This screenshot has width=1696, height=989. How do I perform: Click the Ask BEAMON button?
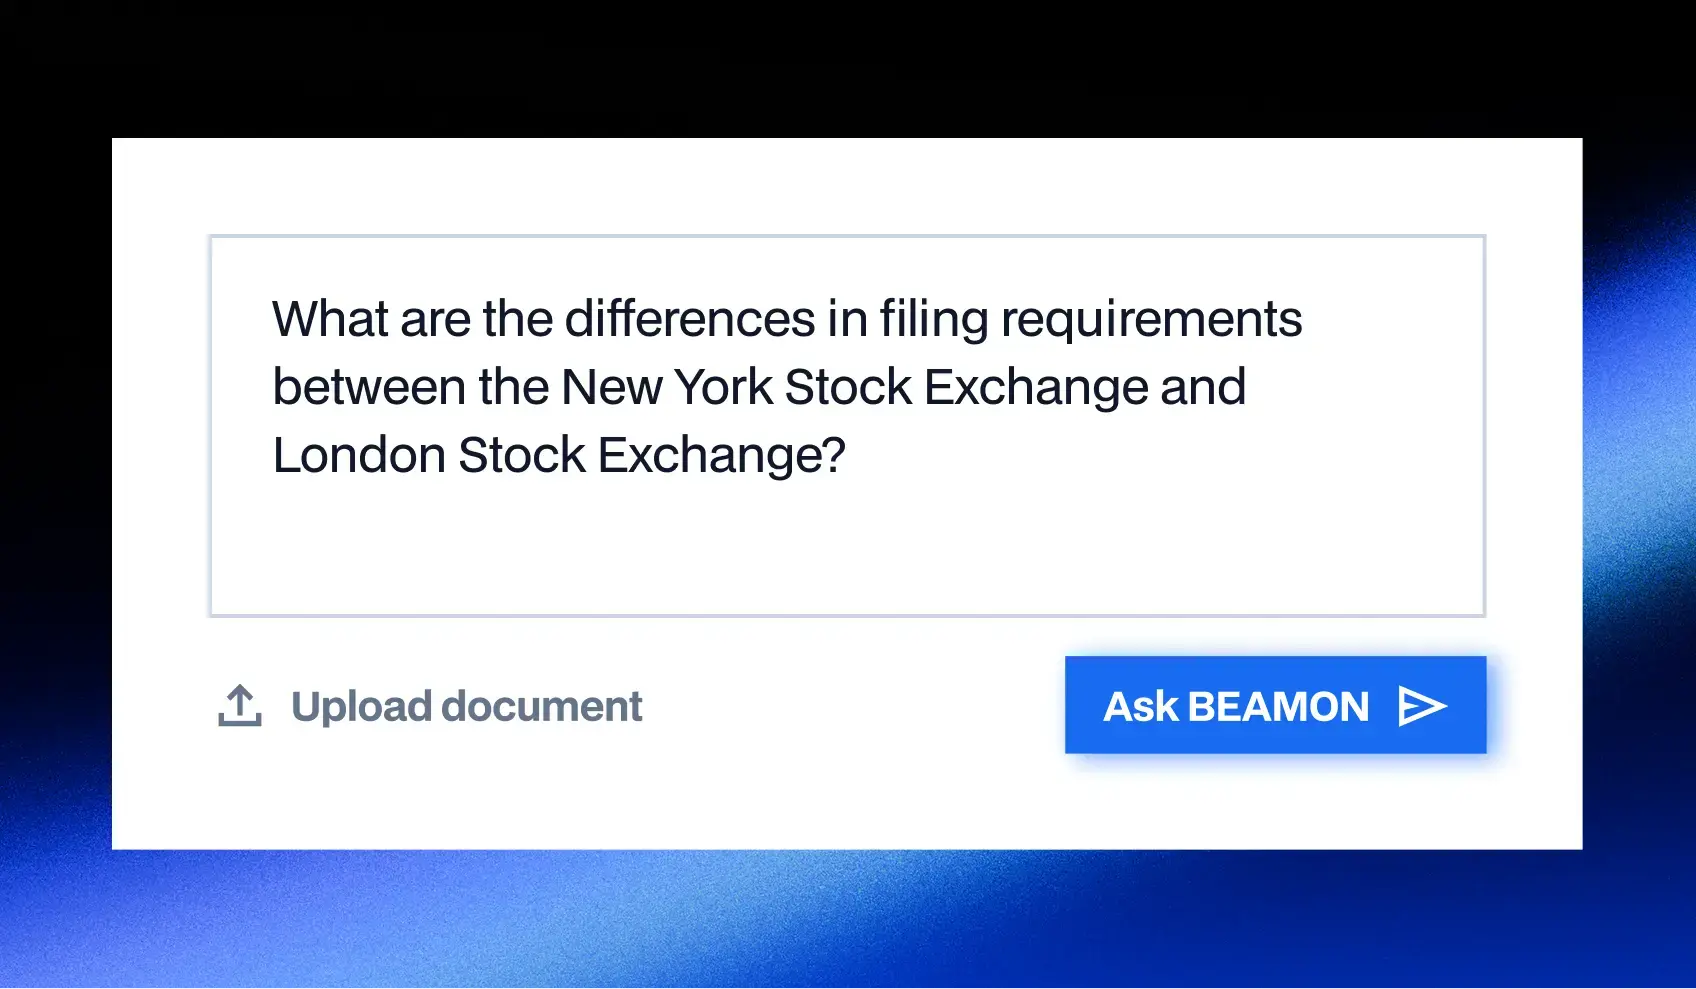tap(1275, 705)
